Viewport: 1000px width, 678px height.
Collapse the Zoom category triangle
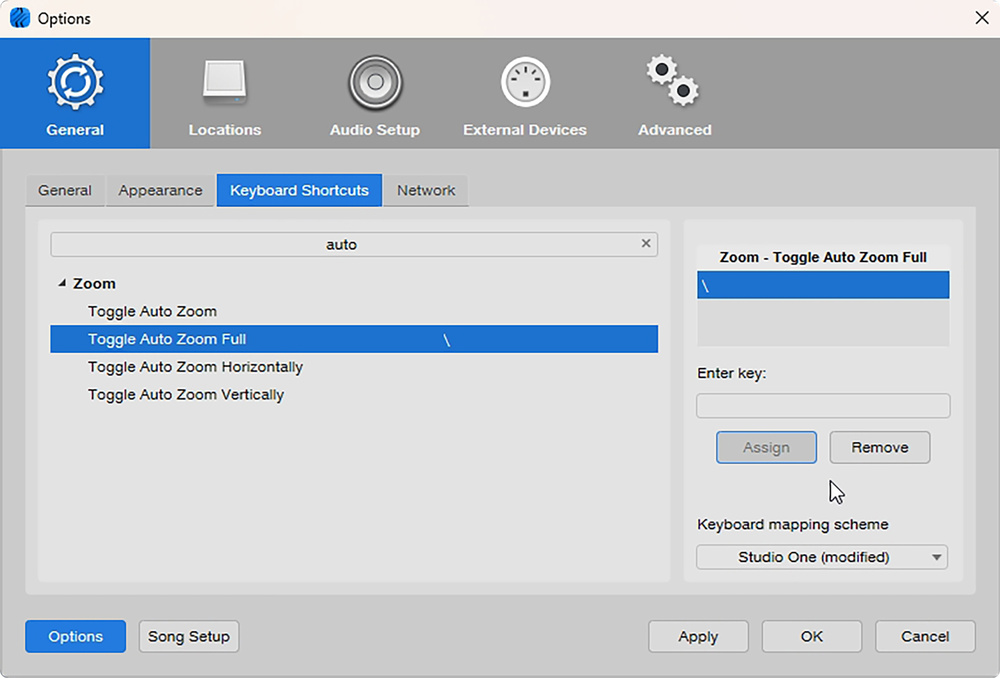click(x=62, y=284)
